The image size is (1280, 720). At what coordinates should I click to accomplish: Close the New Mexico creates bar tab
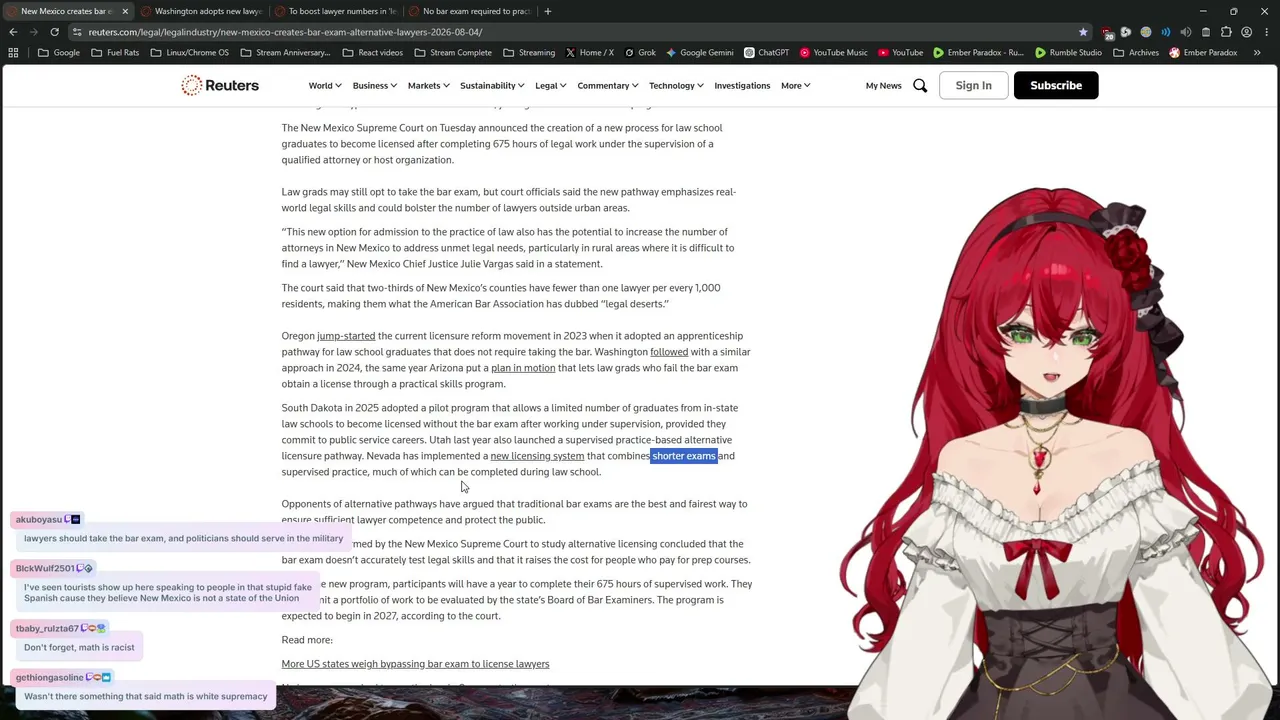125,11
